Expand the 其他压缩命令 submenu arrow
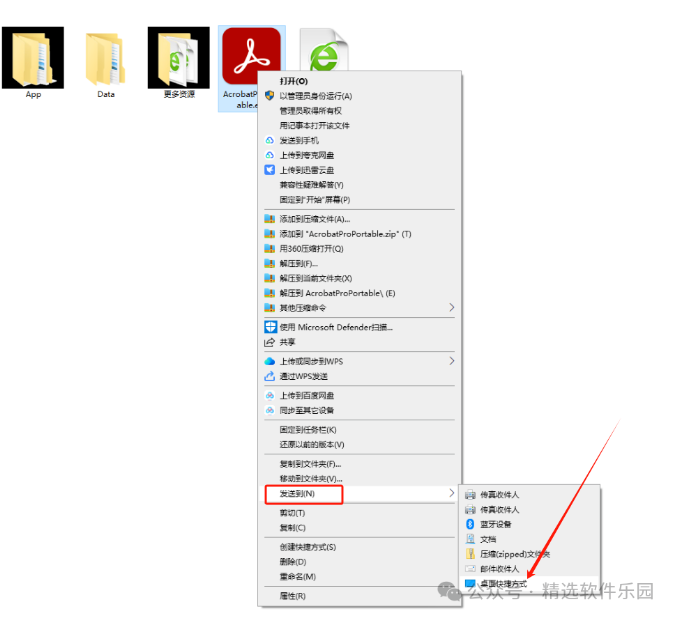The width and height of the screenshot is (687, 617). click(452, 308)
